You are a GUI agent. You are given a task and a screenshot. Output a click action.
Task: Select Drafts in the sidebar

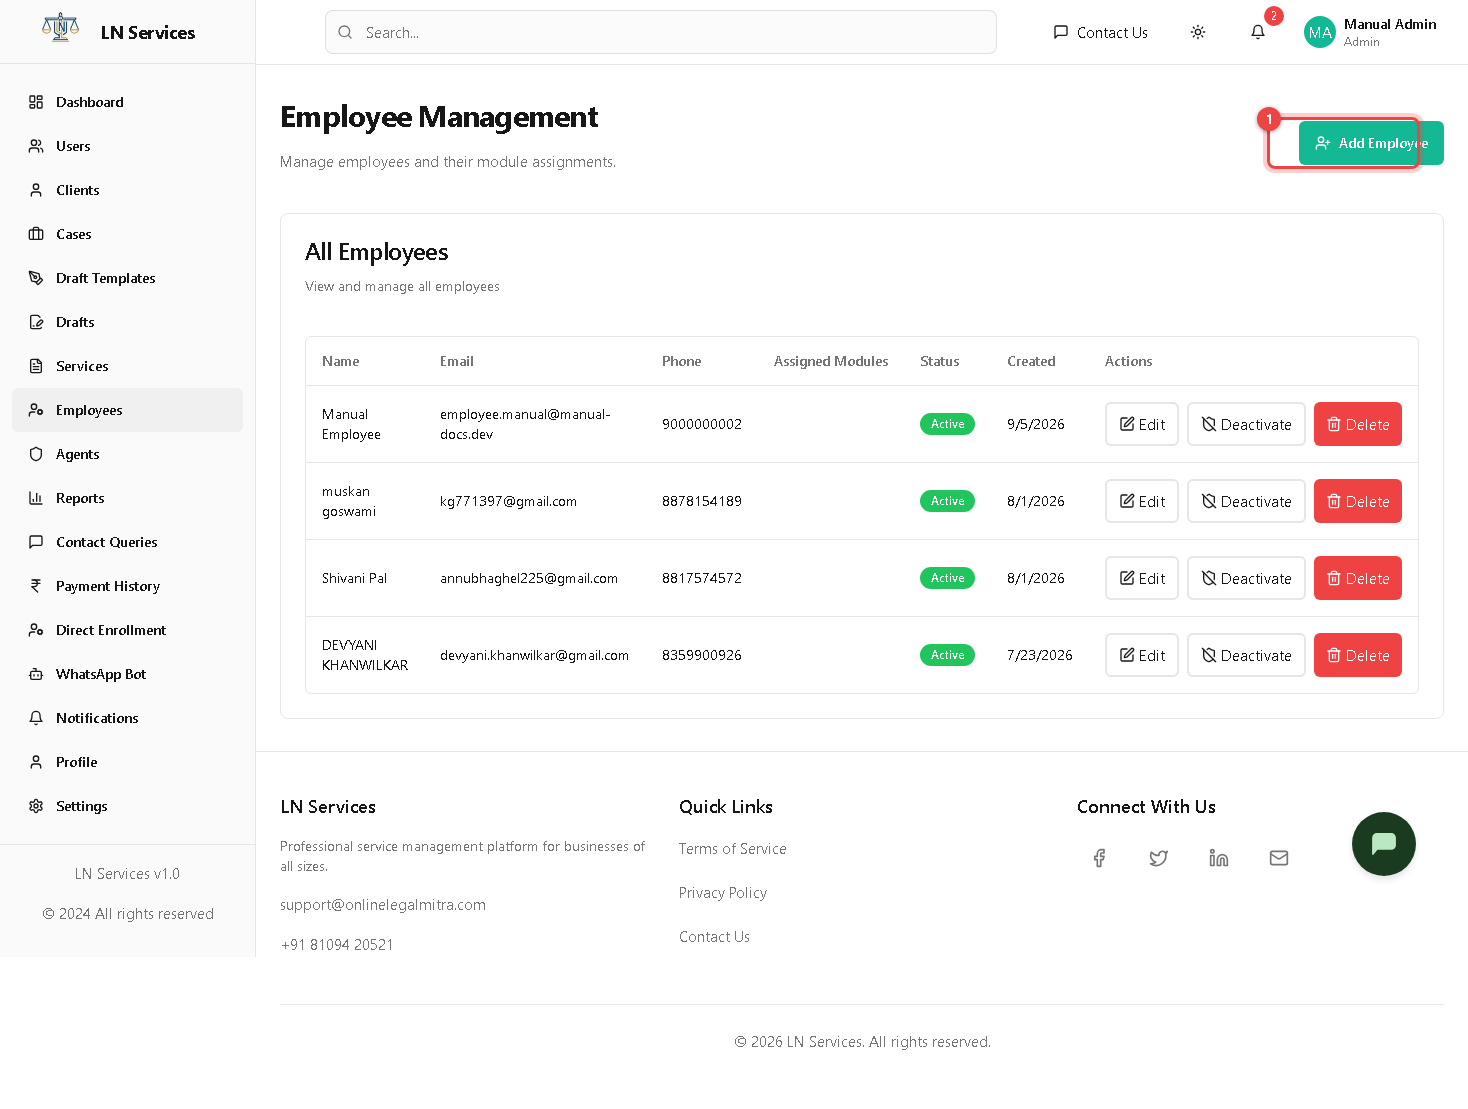tap(127, 322)
